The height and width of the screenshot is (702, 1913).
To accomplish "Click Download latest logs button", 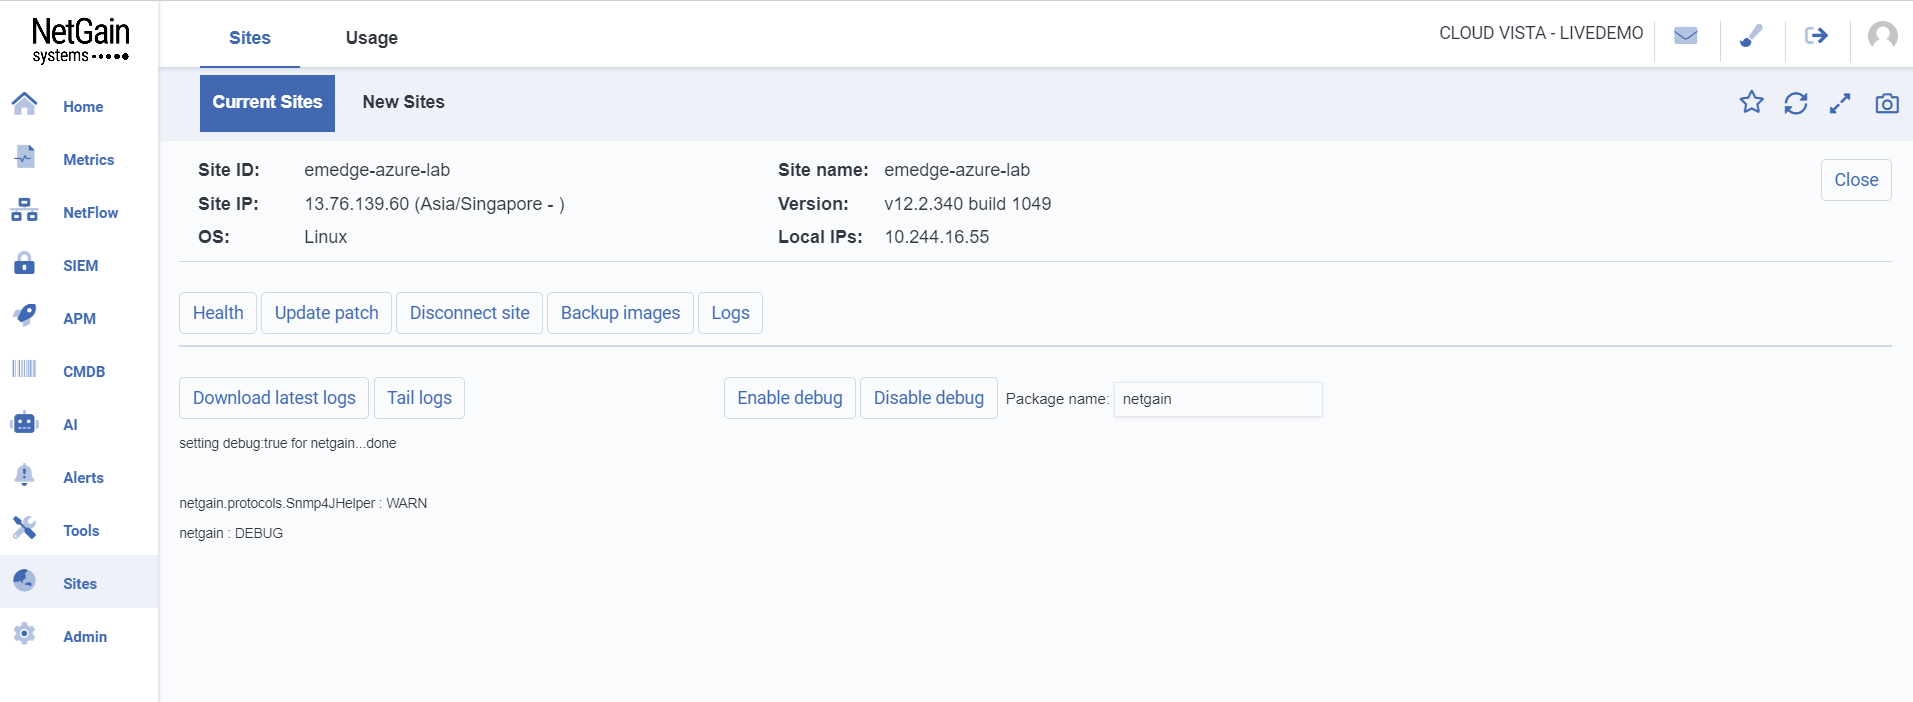I will pos(274,398).
